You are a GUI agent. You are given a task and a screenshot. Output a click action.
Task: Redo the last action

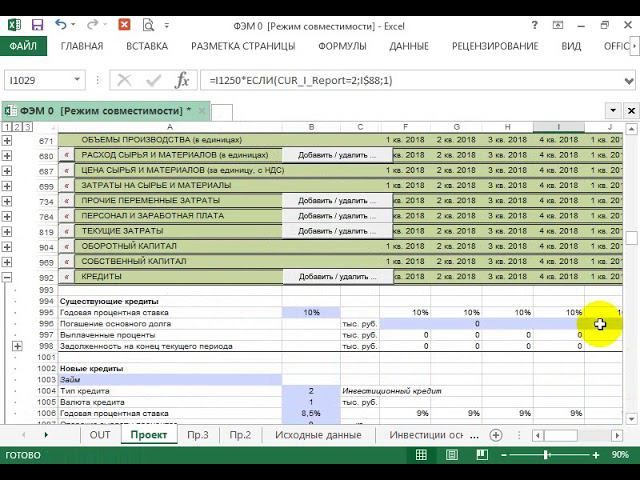pyautogui.click(x=93, y=25)
